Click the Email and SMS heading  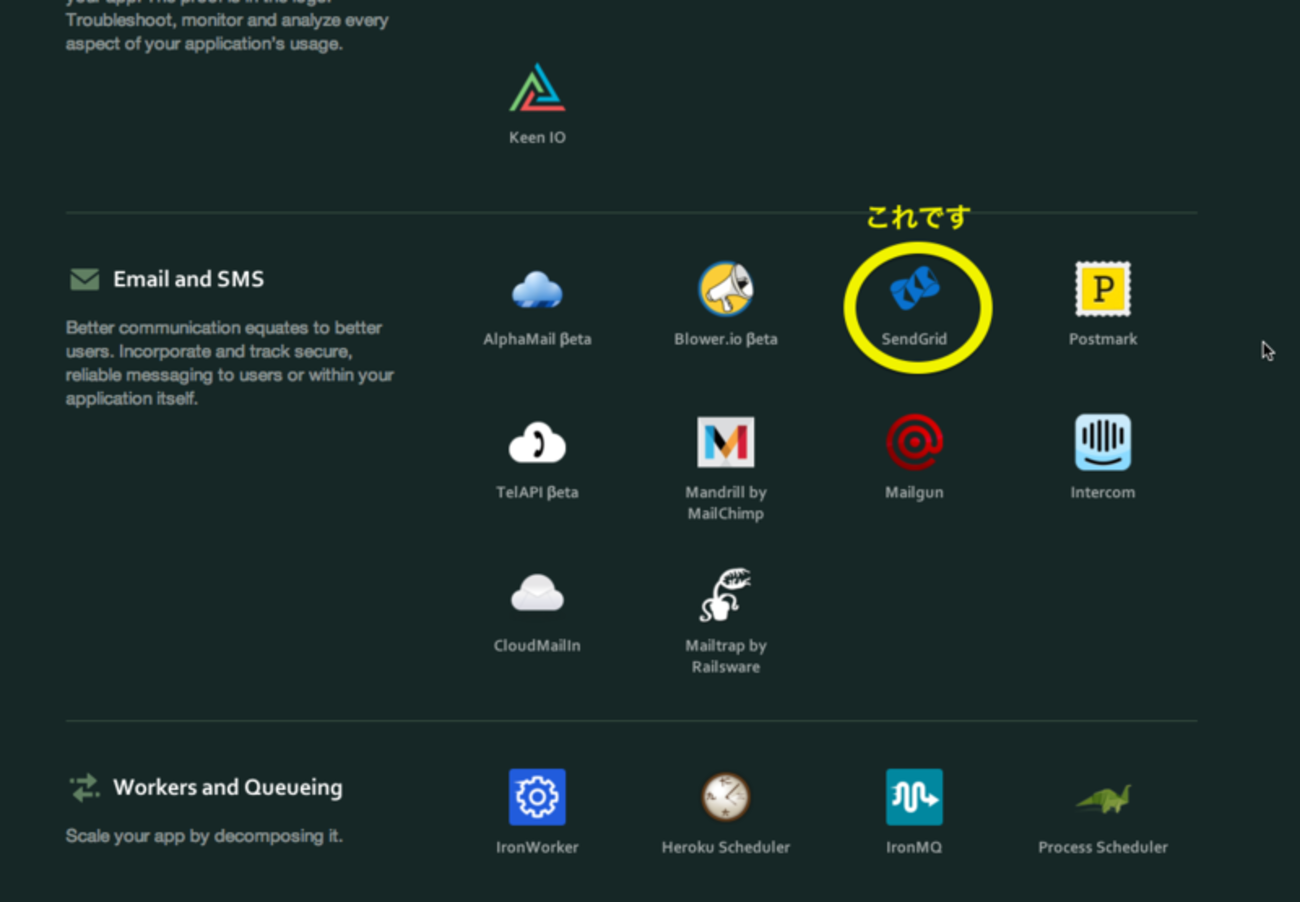click(x=188, y=279)
